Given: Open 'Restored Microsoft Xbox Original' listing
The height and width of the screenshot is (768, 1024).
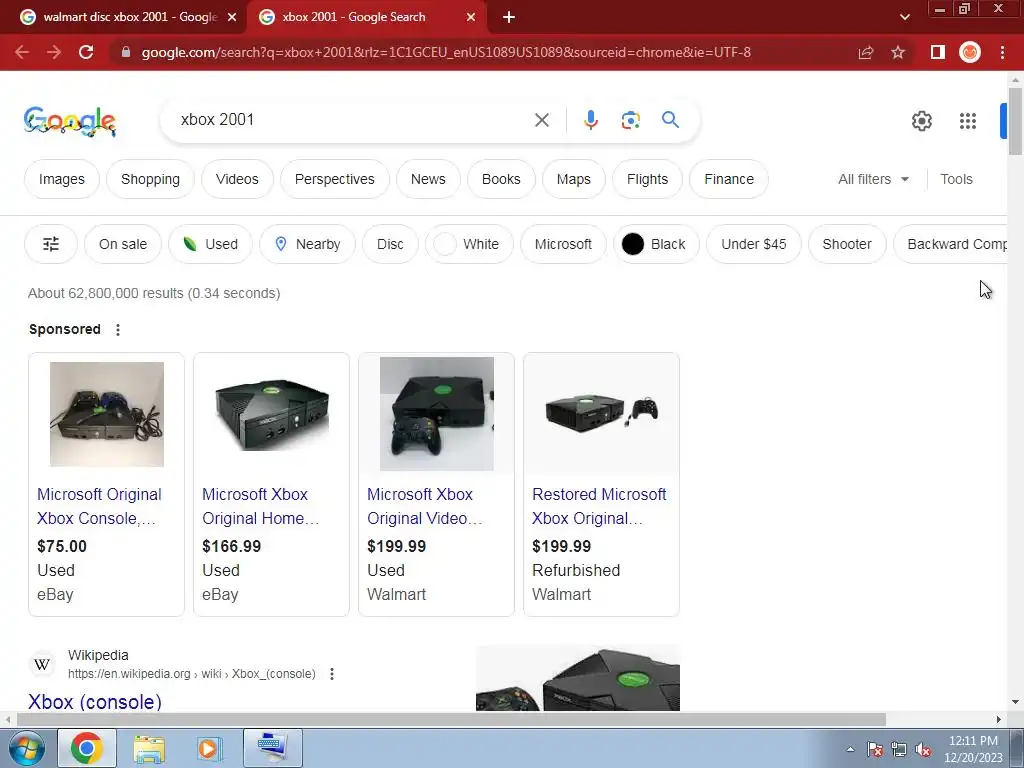Looking at the screenshot, I should coord(599,506).
